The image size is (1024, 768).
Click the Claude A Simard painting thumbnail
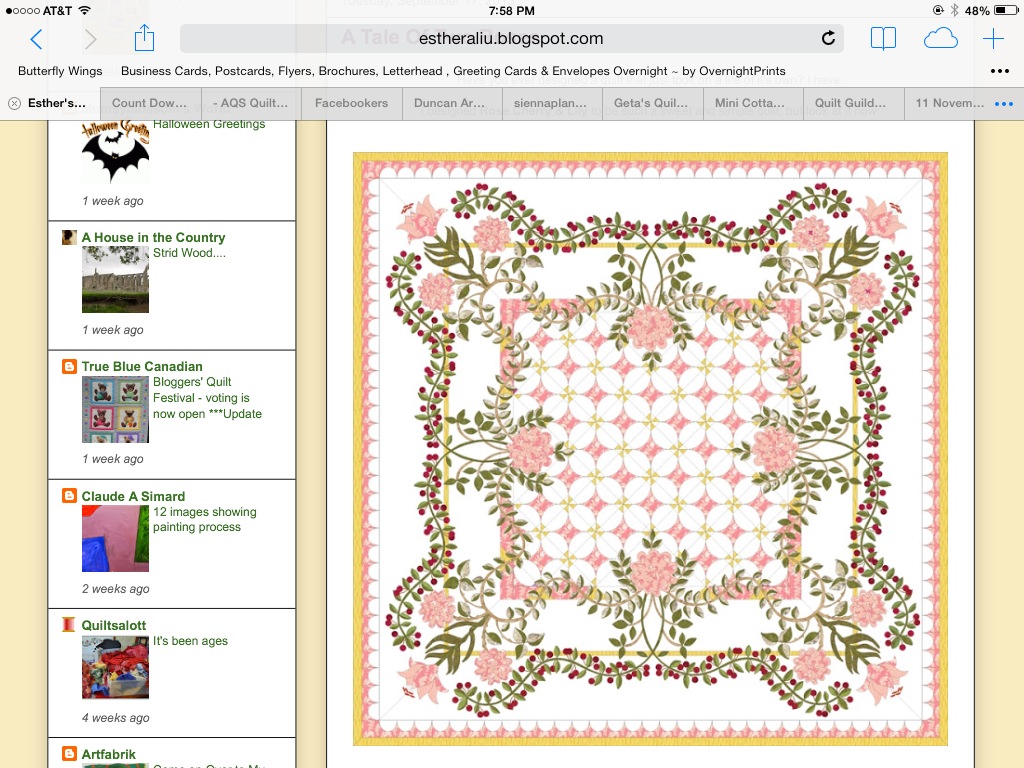(116, 538)
